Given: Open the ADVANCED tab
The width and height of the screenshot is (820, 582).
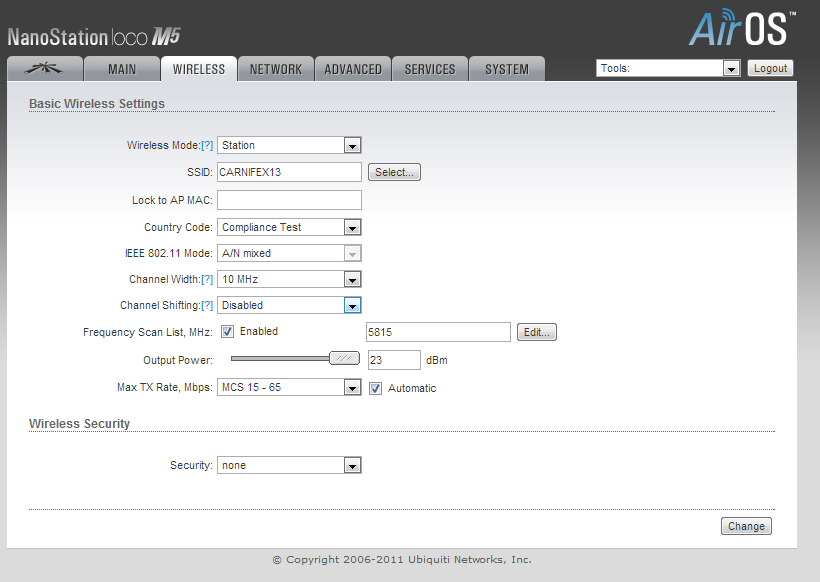Looking at the screenshot, I should [x=353, y=69].
